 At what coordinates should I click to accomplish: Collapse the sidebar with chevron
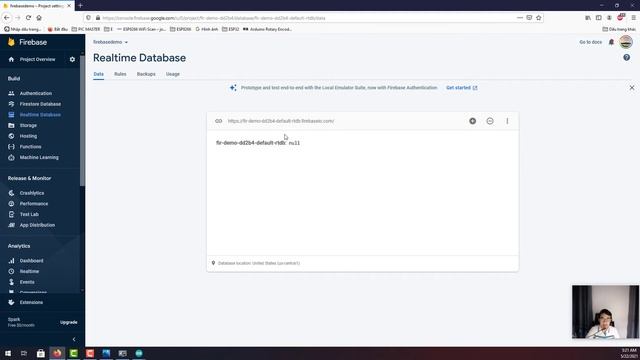tap(74, 339)
